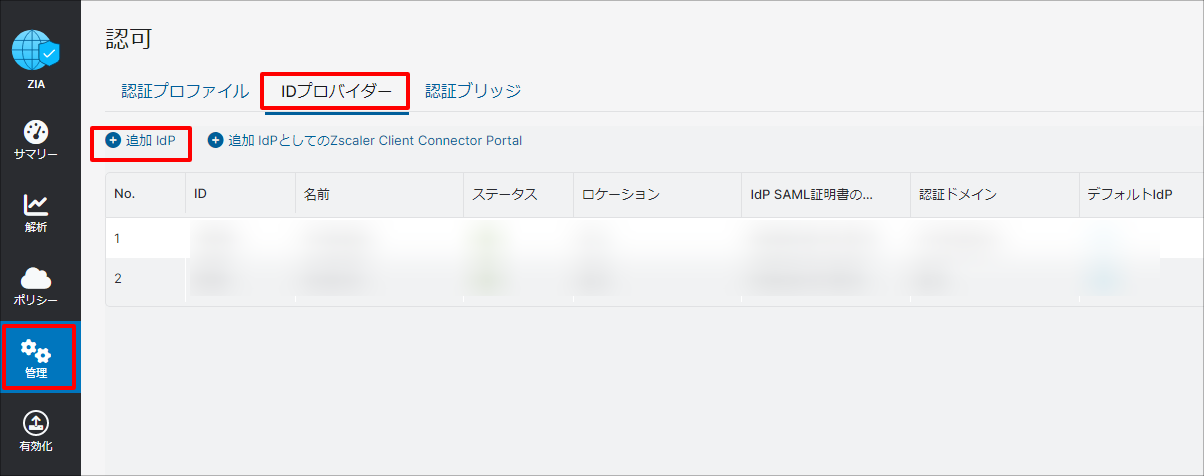This screenshot has width=1204, height=476.
Task: Click 追加 IdPとしてのZscaler Client Connector Portal link
Action: coord(375,141)
